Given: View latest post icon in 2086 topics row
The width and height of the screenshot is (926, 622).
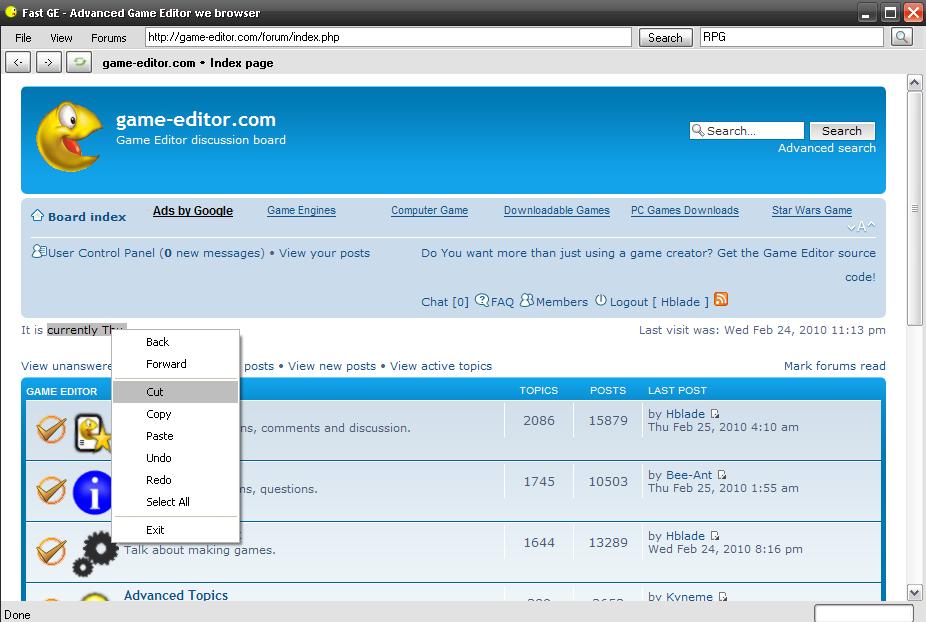Looking at the screenshot, I should [715, 414].
